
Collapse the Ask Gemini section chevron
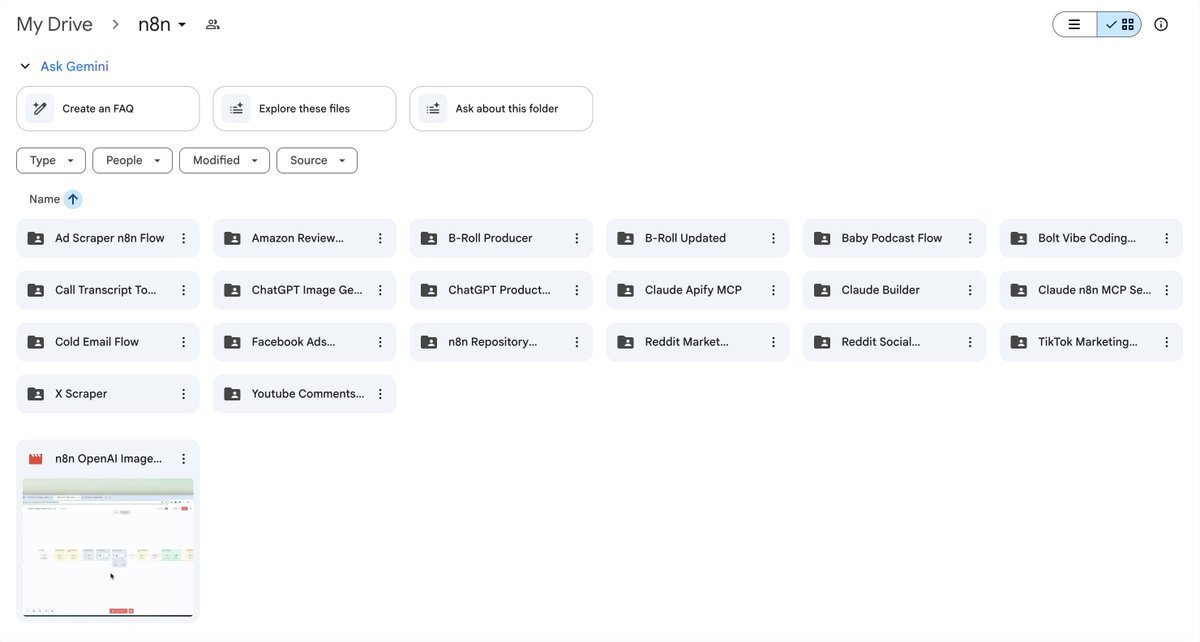point(25,67)
